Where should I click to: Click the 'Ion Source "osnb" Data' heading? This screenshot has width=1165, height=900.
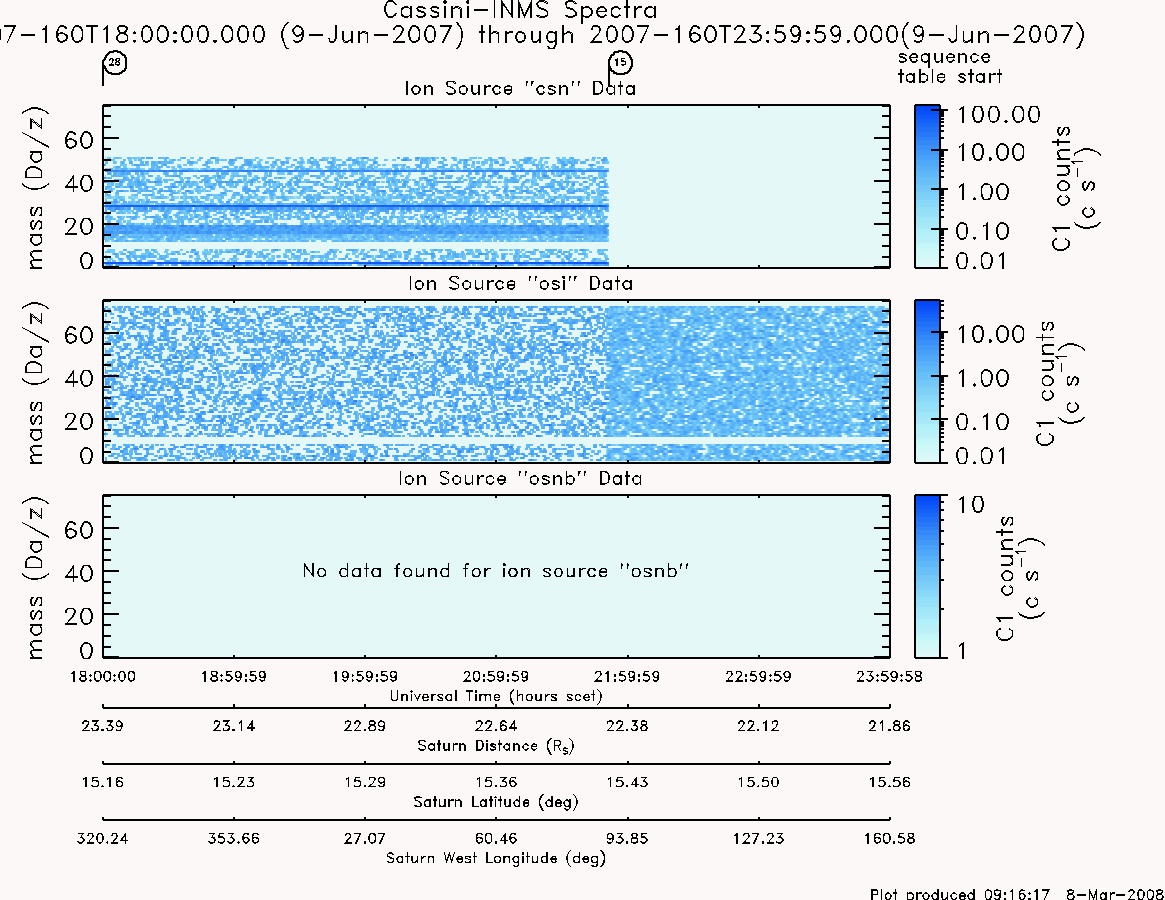[x=520, y=478]
